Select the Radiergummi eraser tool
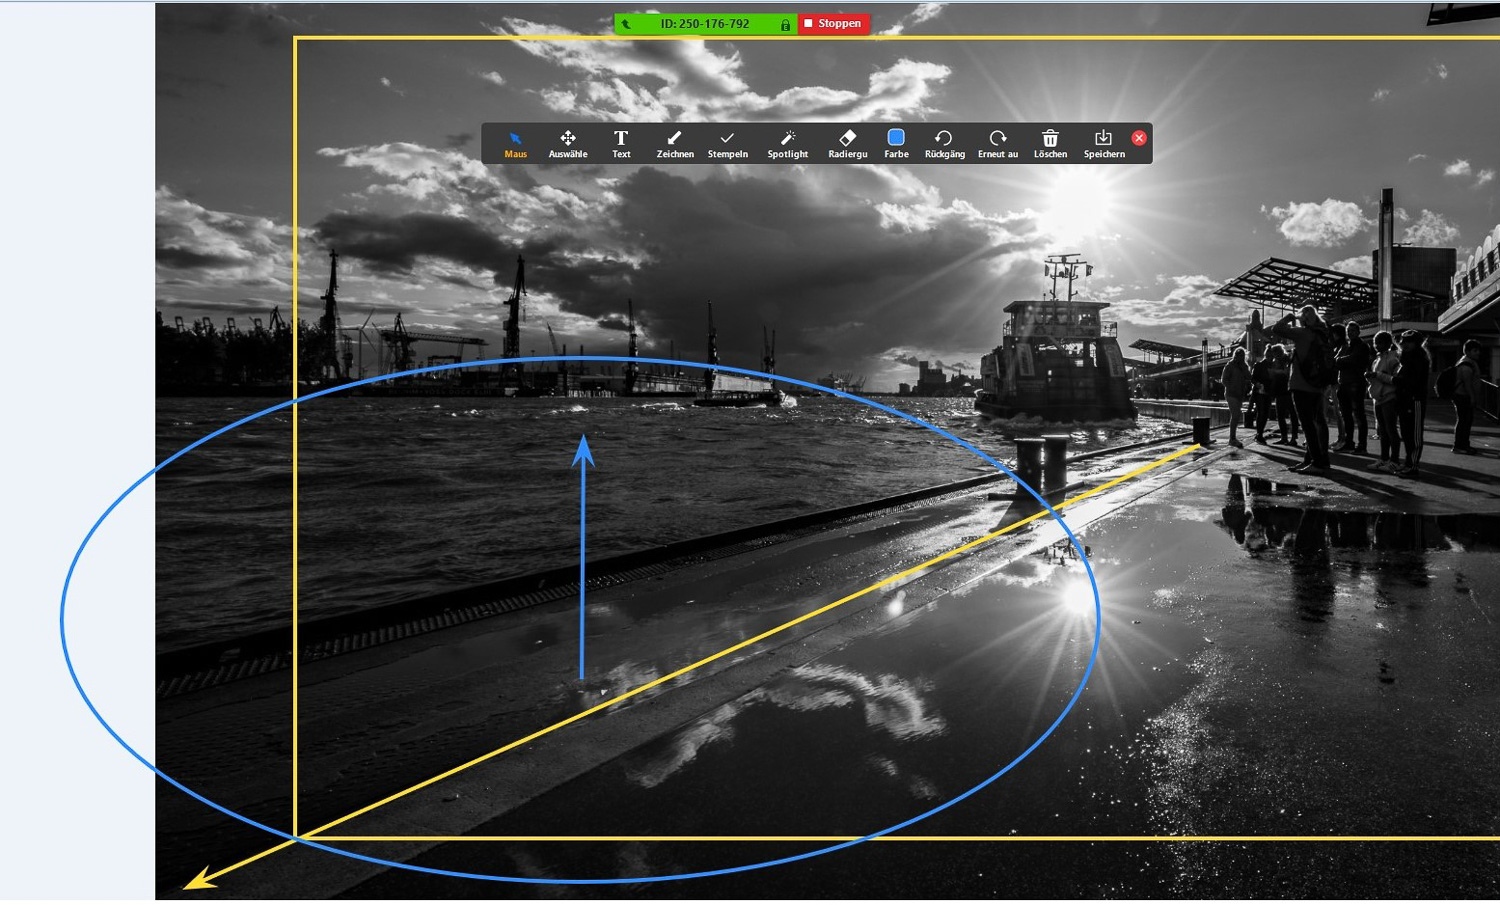1500x905 pixels. (847, 143)
